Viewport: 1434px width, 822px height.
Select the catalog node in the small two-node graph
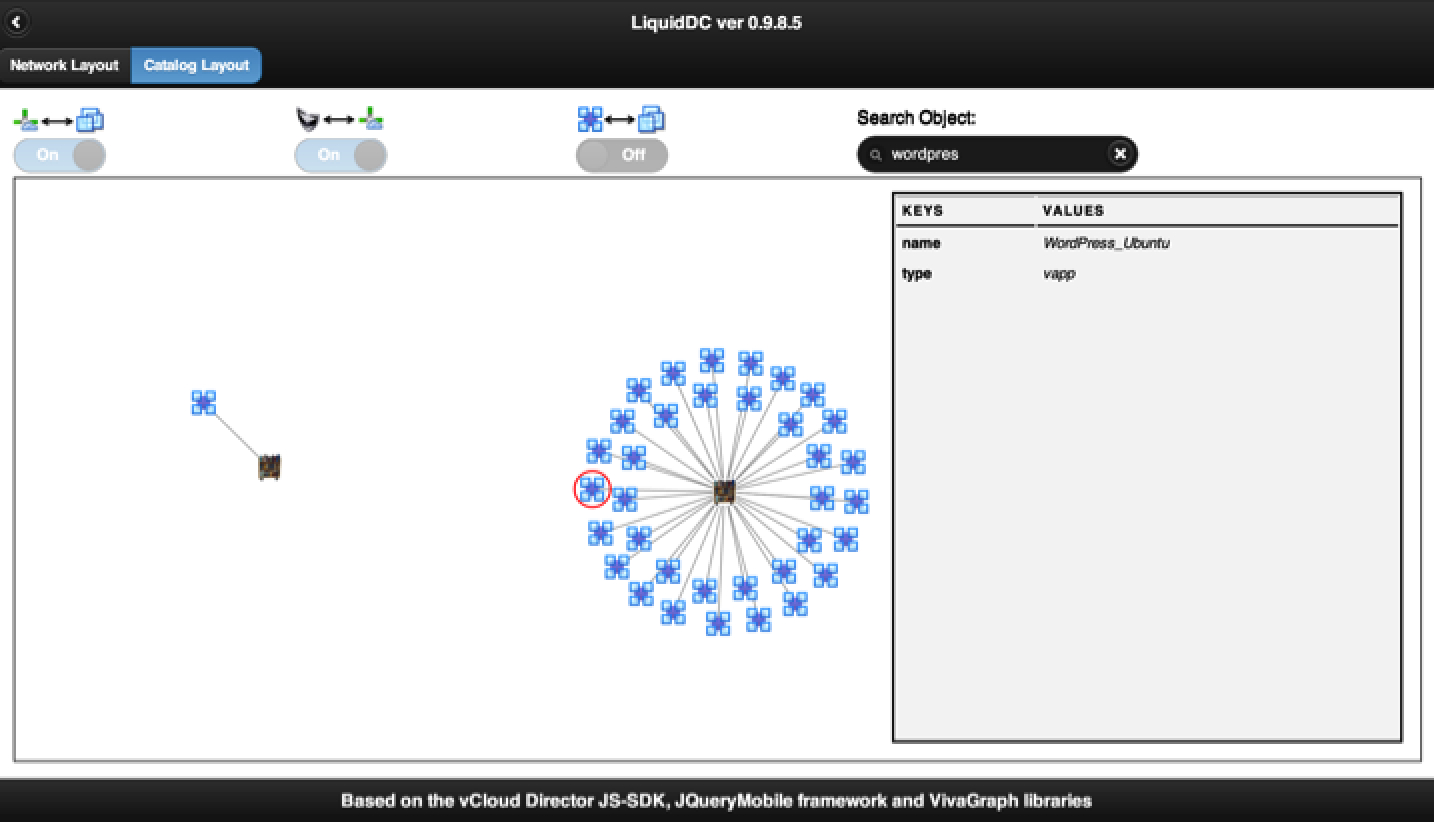(269, 467)
